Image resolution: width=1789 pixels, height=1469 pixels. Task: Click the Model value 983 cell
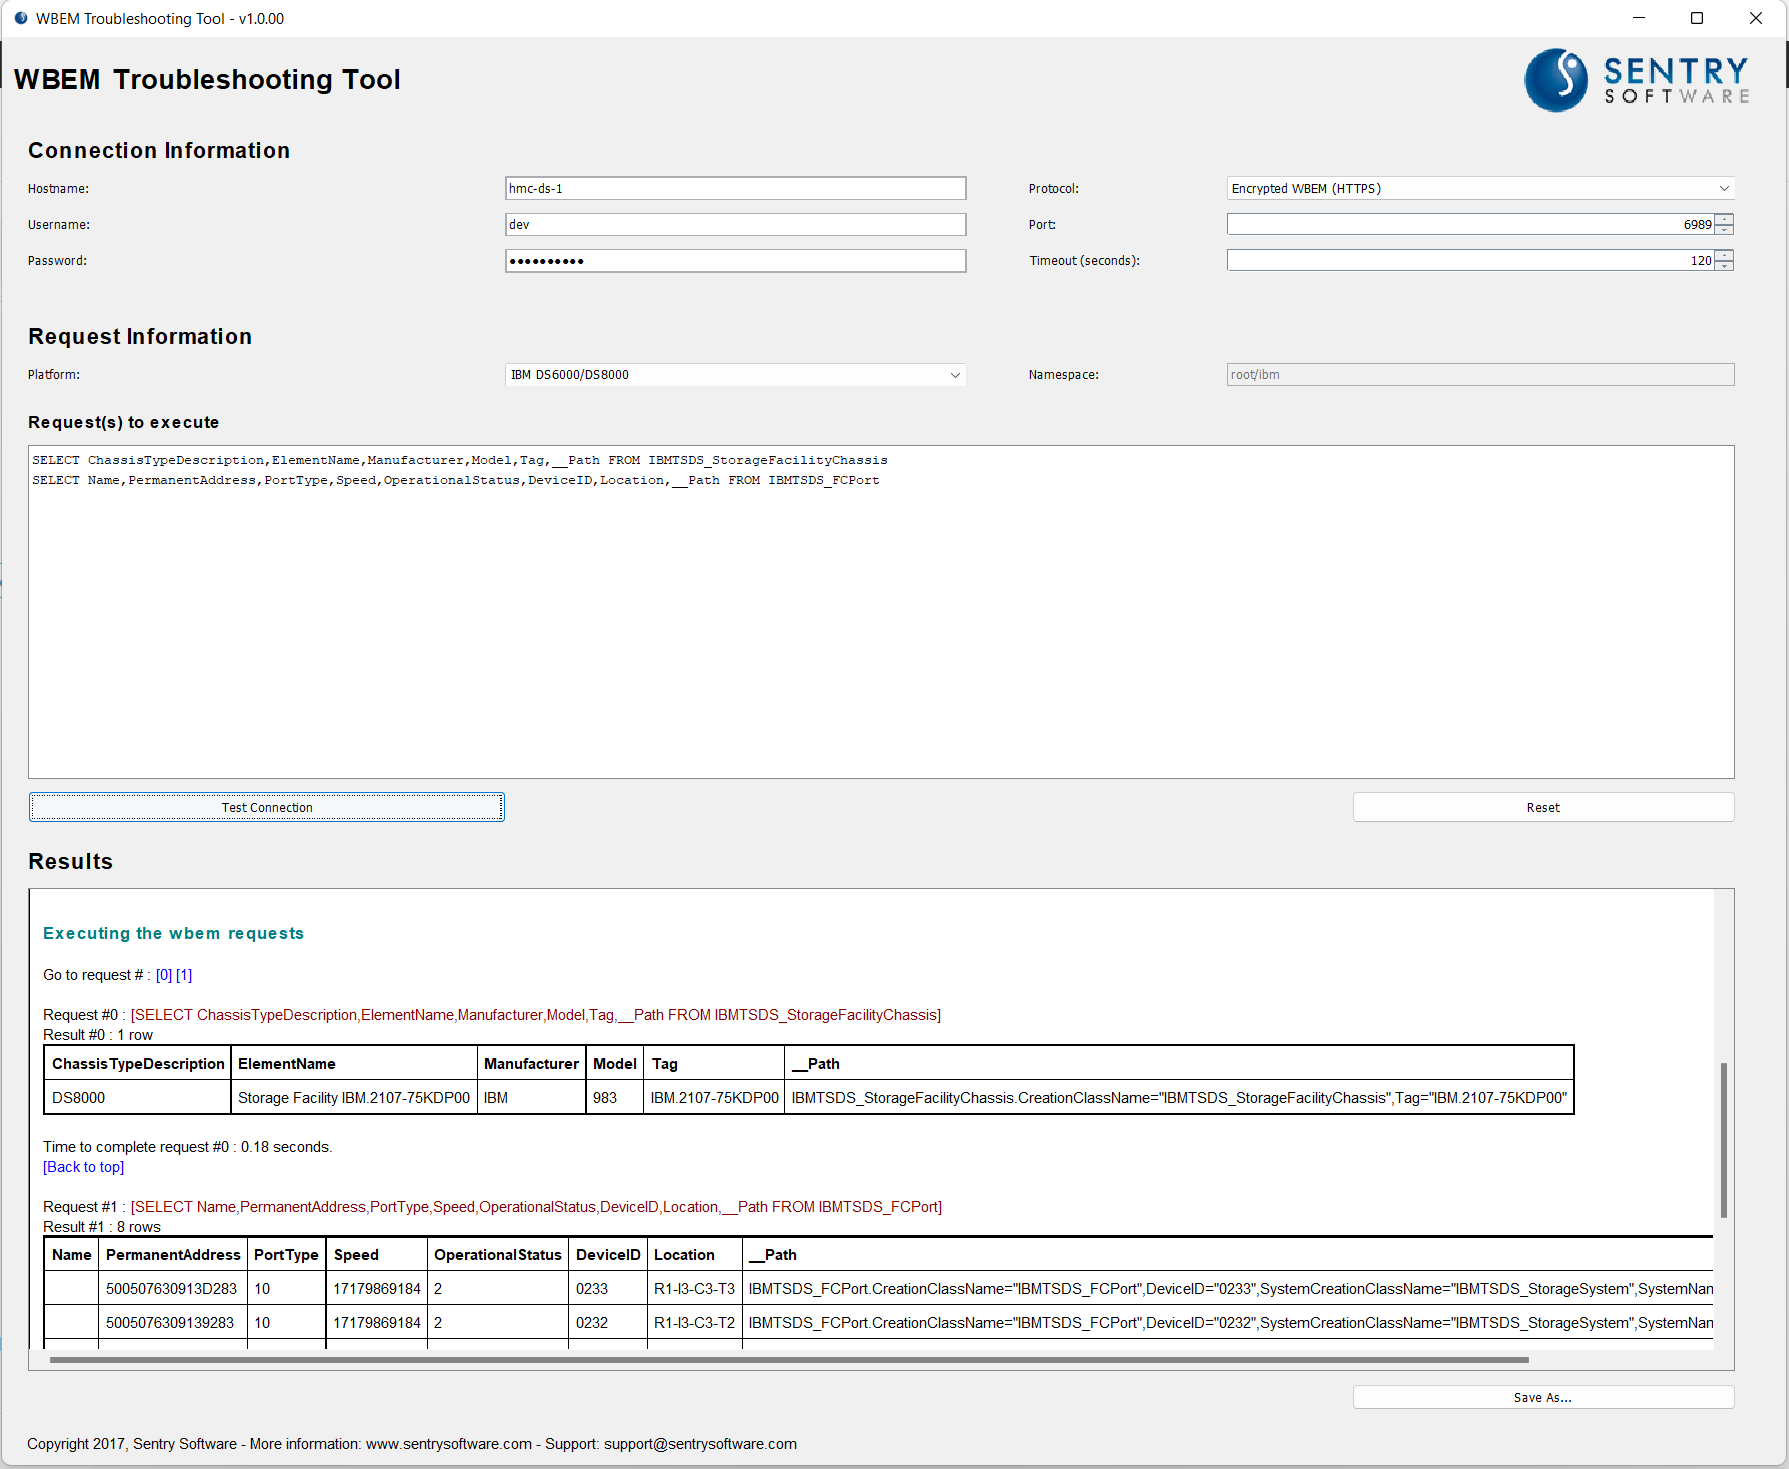point(615,1097)
